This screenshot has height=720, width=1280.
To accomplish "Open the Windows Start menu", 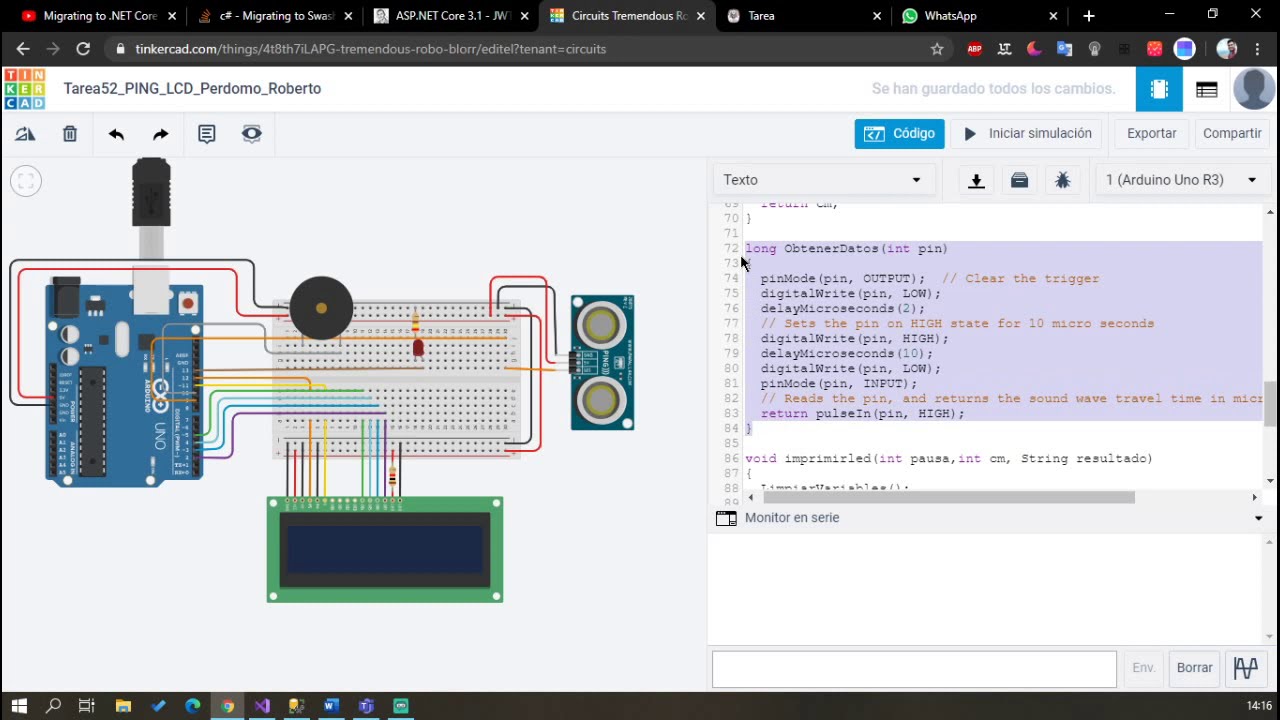I will [x=19, y=706].
